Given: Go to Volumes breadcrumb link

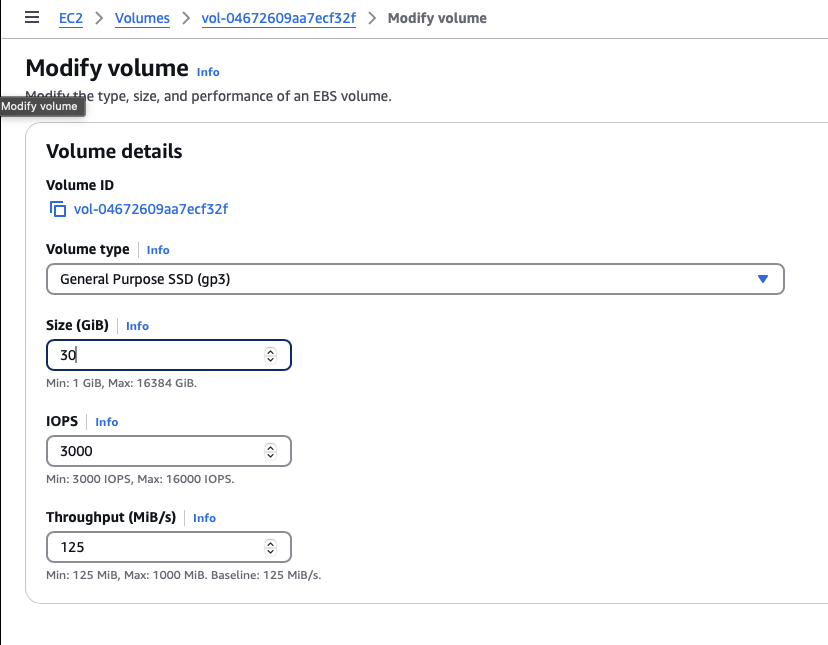Looking at the screenshot, I should 142,18.
